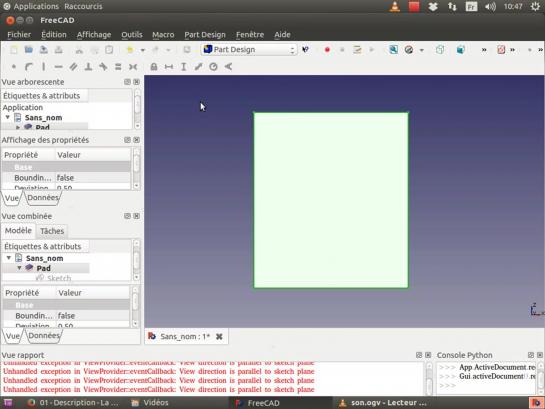Apply the horizontal constraint

[x=58, y=66]
